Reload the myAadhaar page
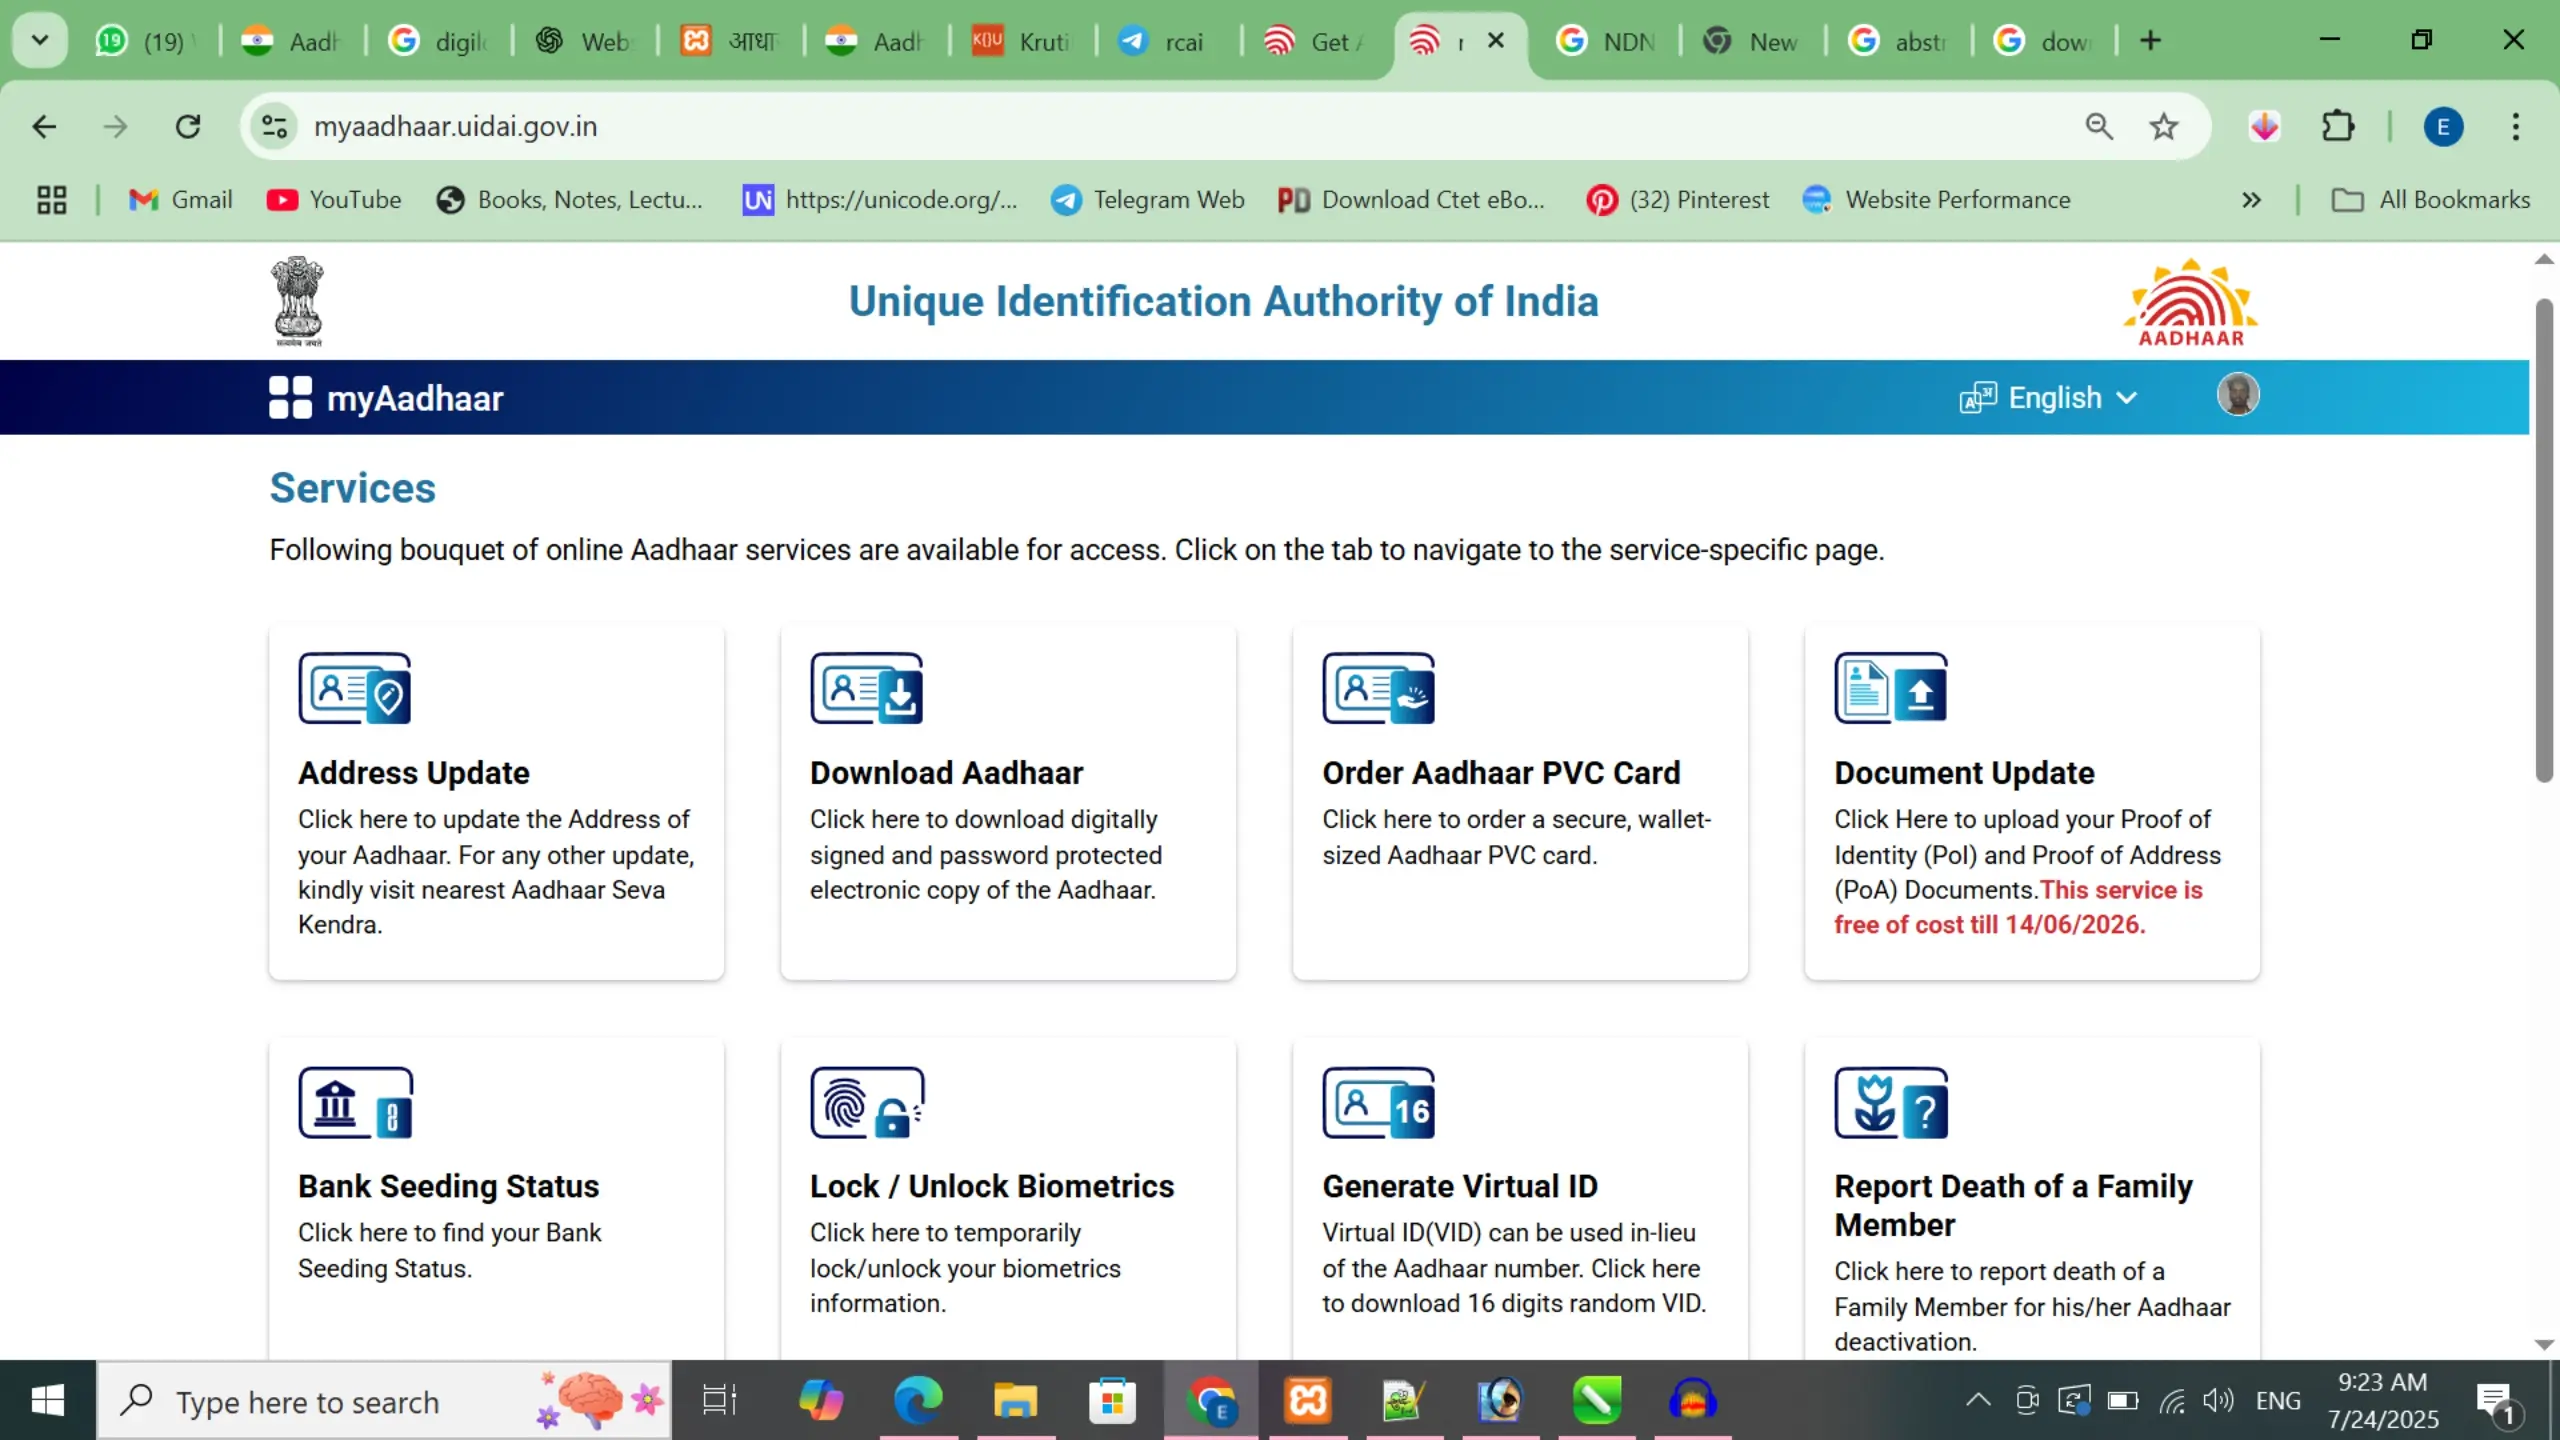2560x1440 pixels. click(x=188, y=127)
